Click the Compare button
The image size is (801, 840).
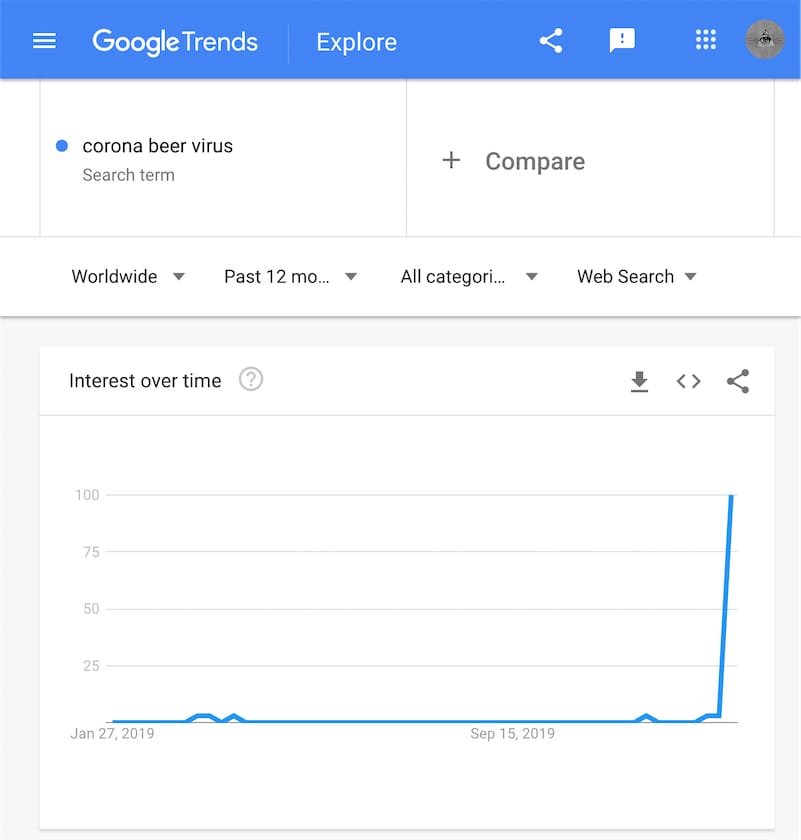tap(535, 162)
